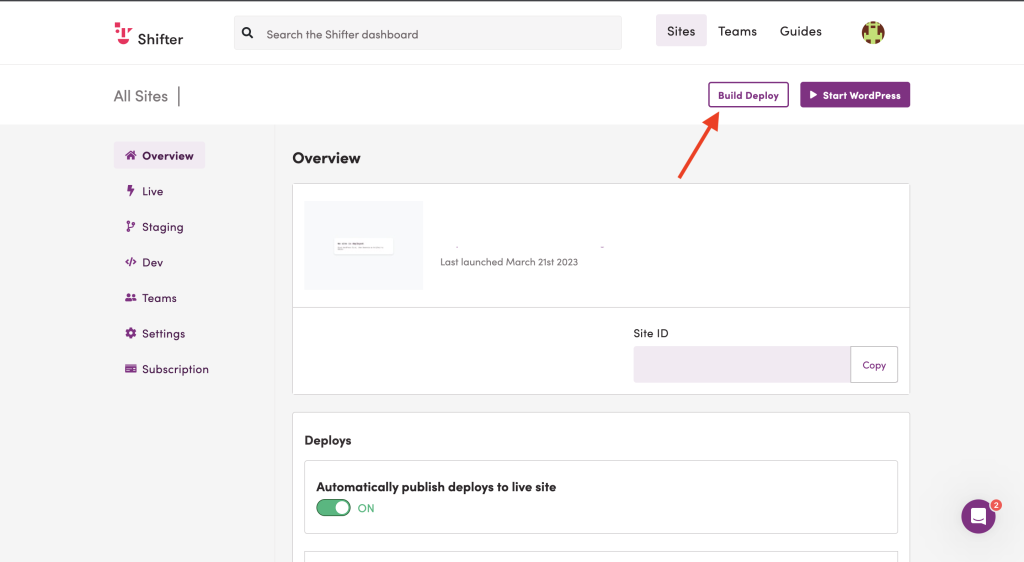Click the Dev code icon
1024x562 pixels.
click(131, 262)
